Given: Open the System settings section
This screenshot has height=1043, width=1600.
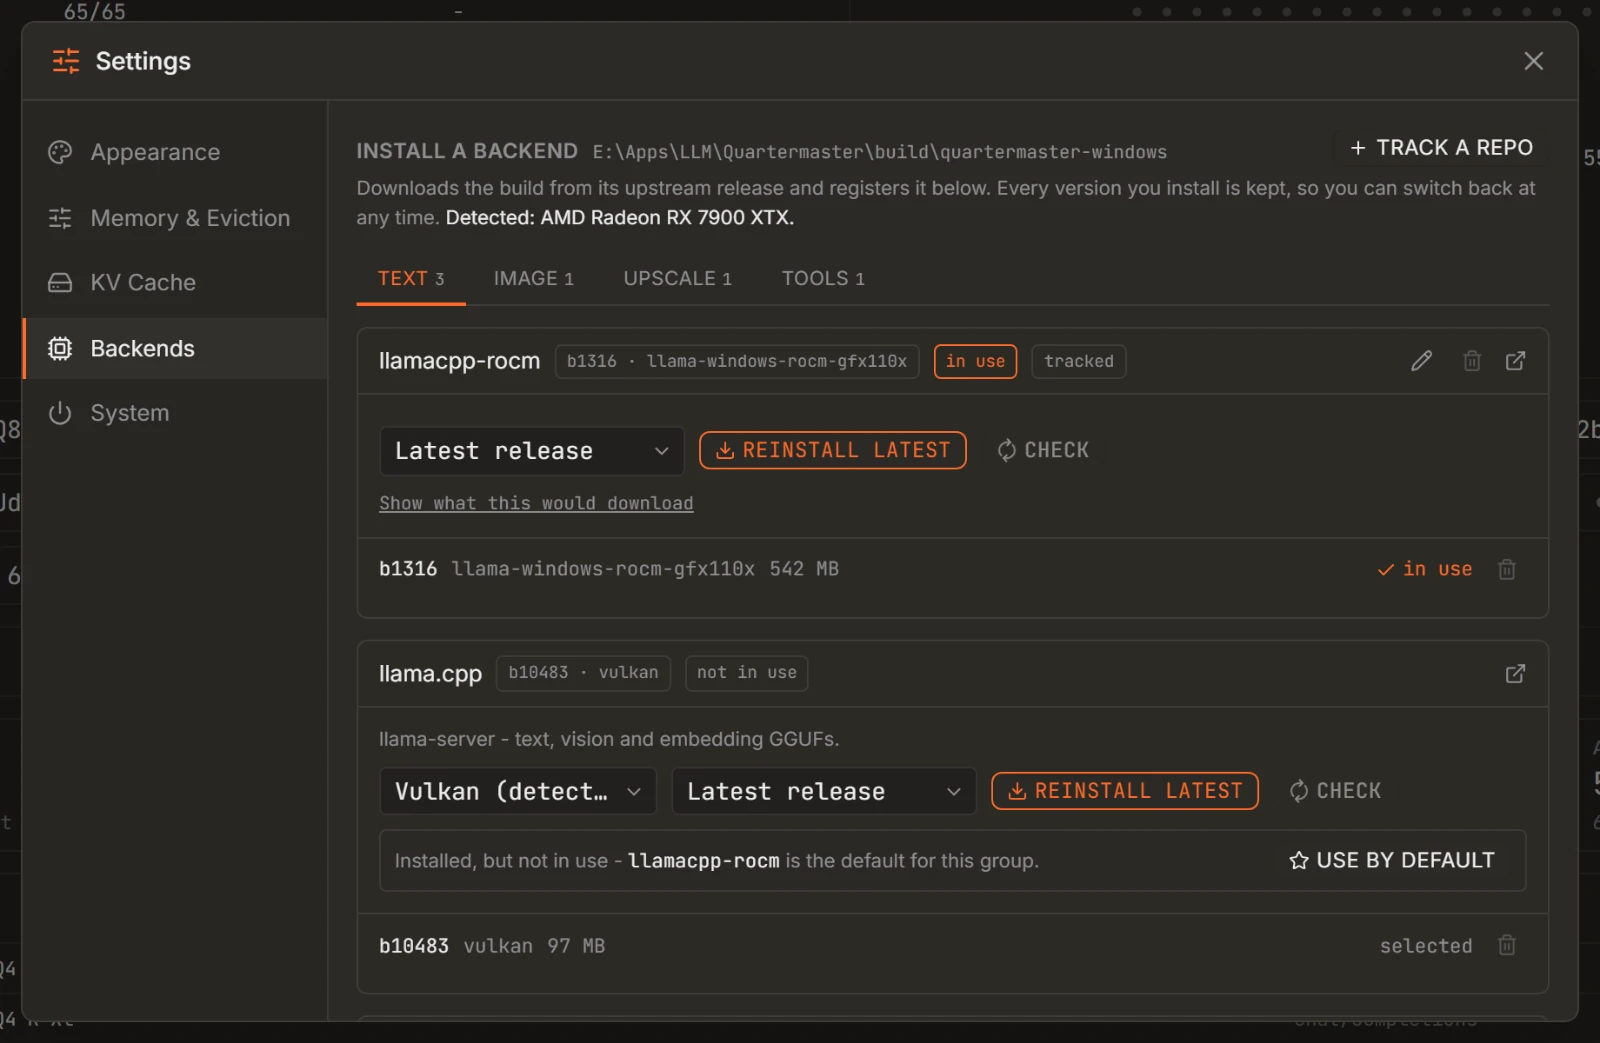Looking at the screenshot, I should 175,413.
